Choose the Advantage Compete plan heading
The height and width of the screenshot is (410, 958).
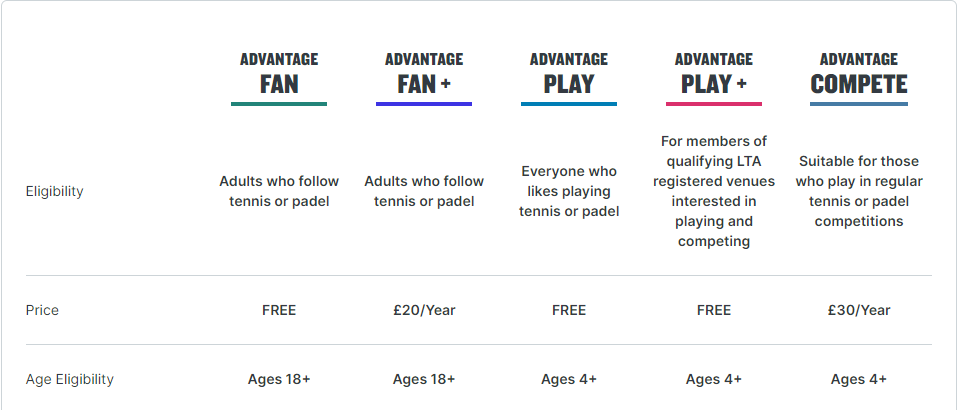[859, 74]
